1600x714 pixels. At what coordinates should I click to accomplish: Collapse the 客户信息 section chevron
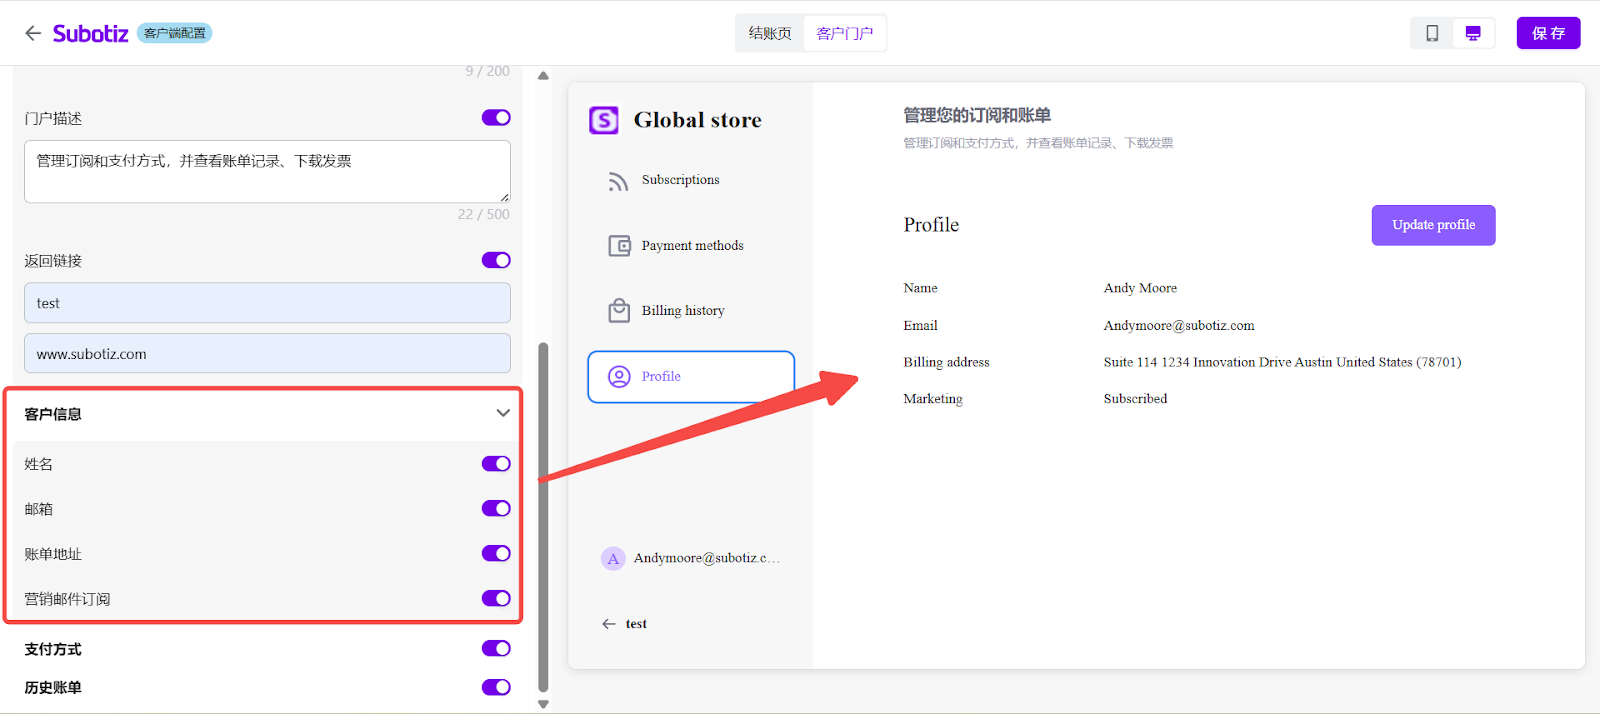(503, 413)
